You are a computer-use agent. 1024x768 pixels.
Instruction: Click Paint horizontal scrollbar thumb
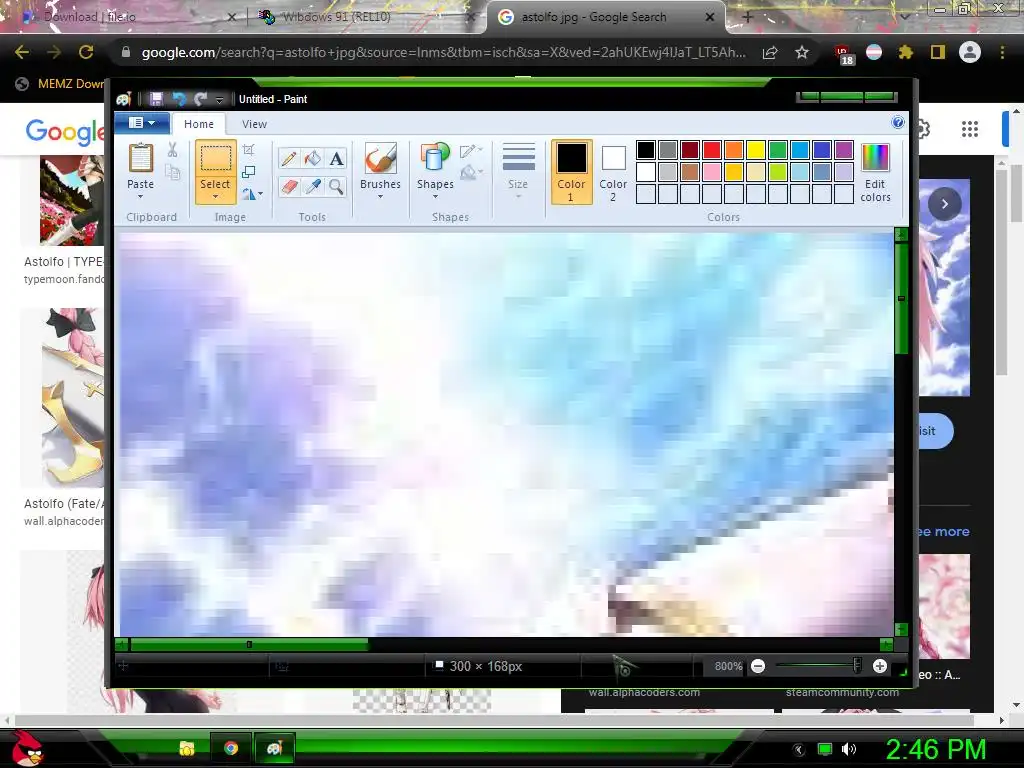(x=249, y=645)
